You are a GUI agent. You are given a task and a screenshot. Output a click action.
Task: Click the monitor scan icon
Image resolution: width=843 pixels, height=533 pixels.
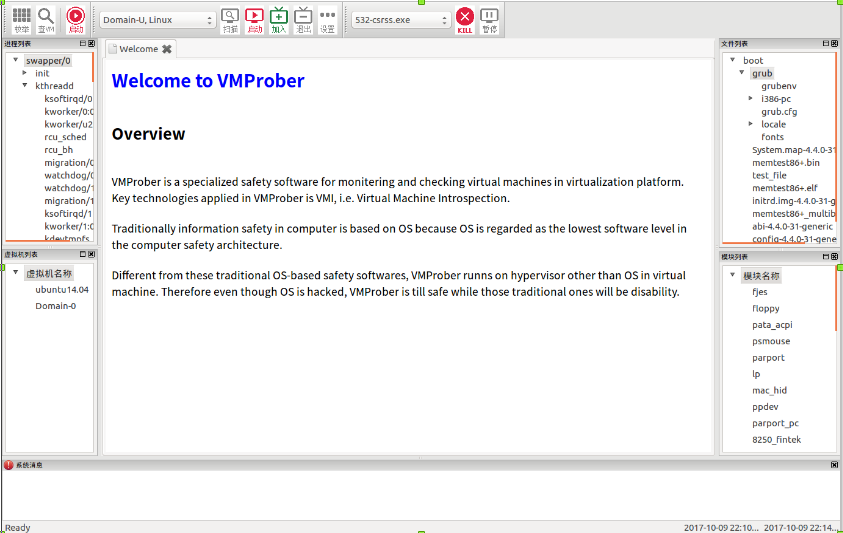tap(230, 19)
